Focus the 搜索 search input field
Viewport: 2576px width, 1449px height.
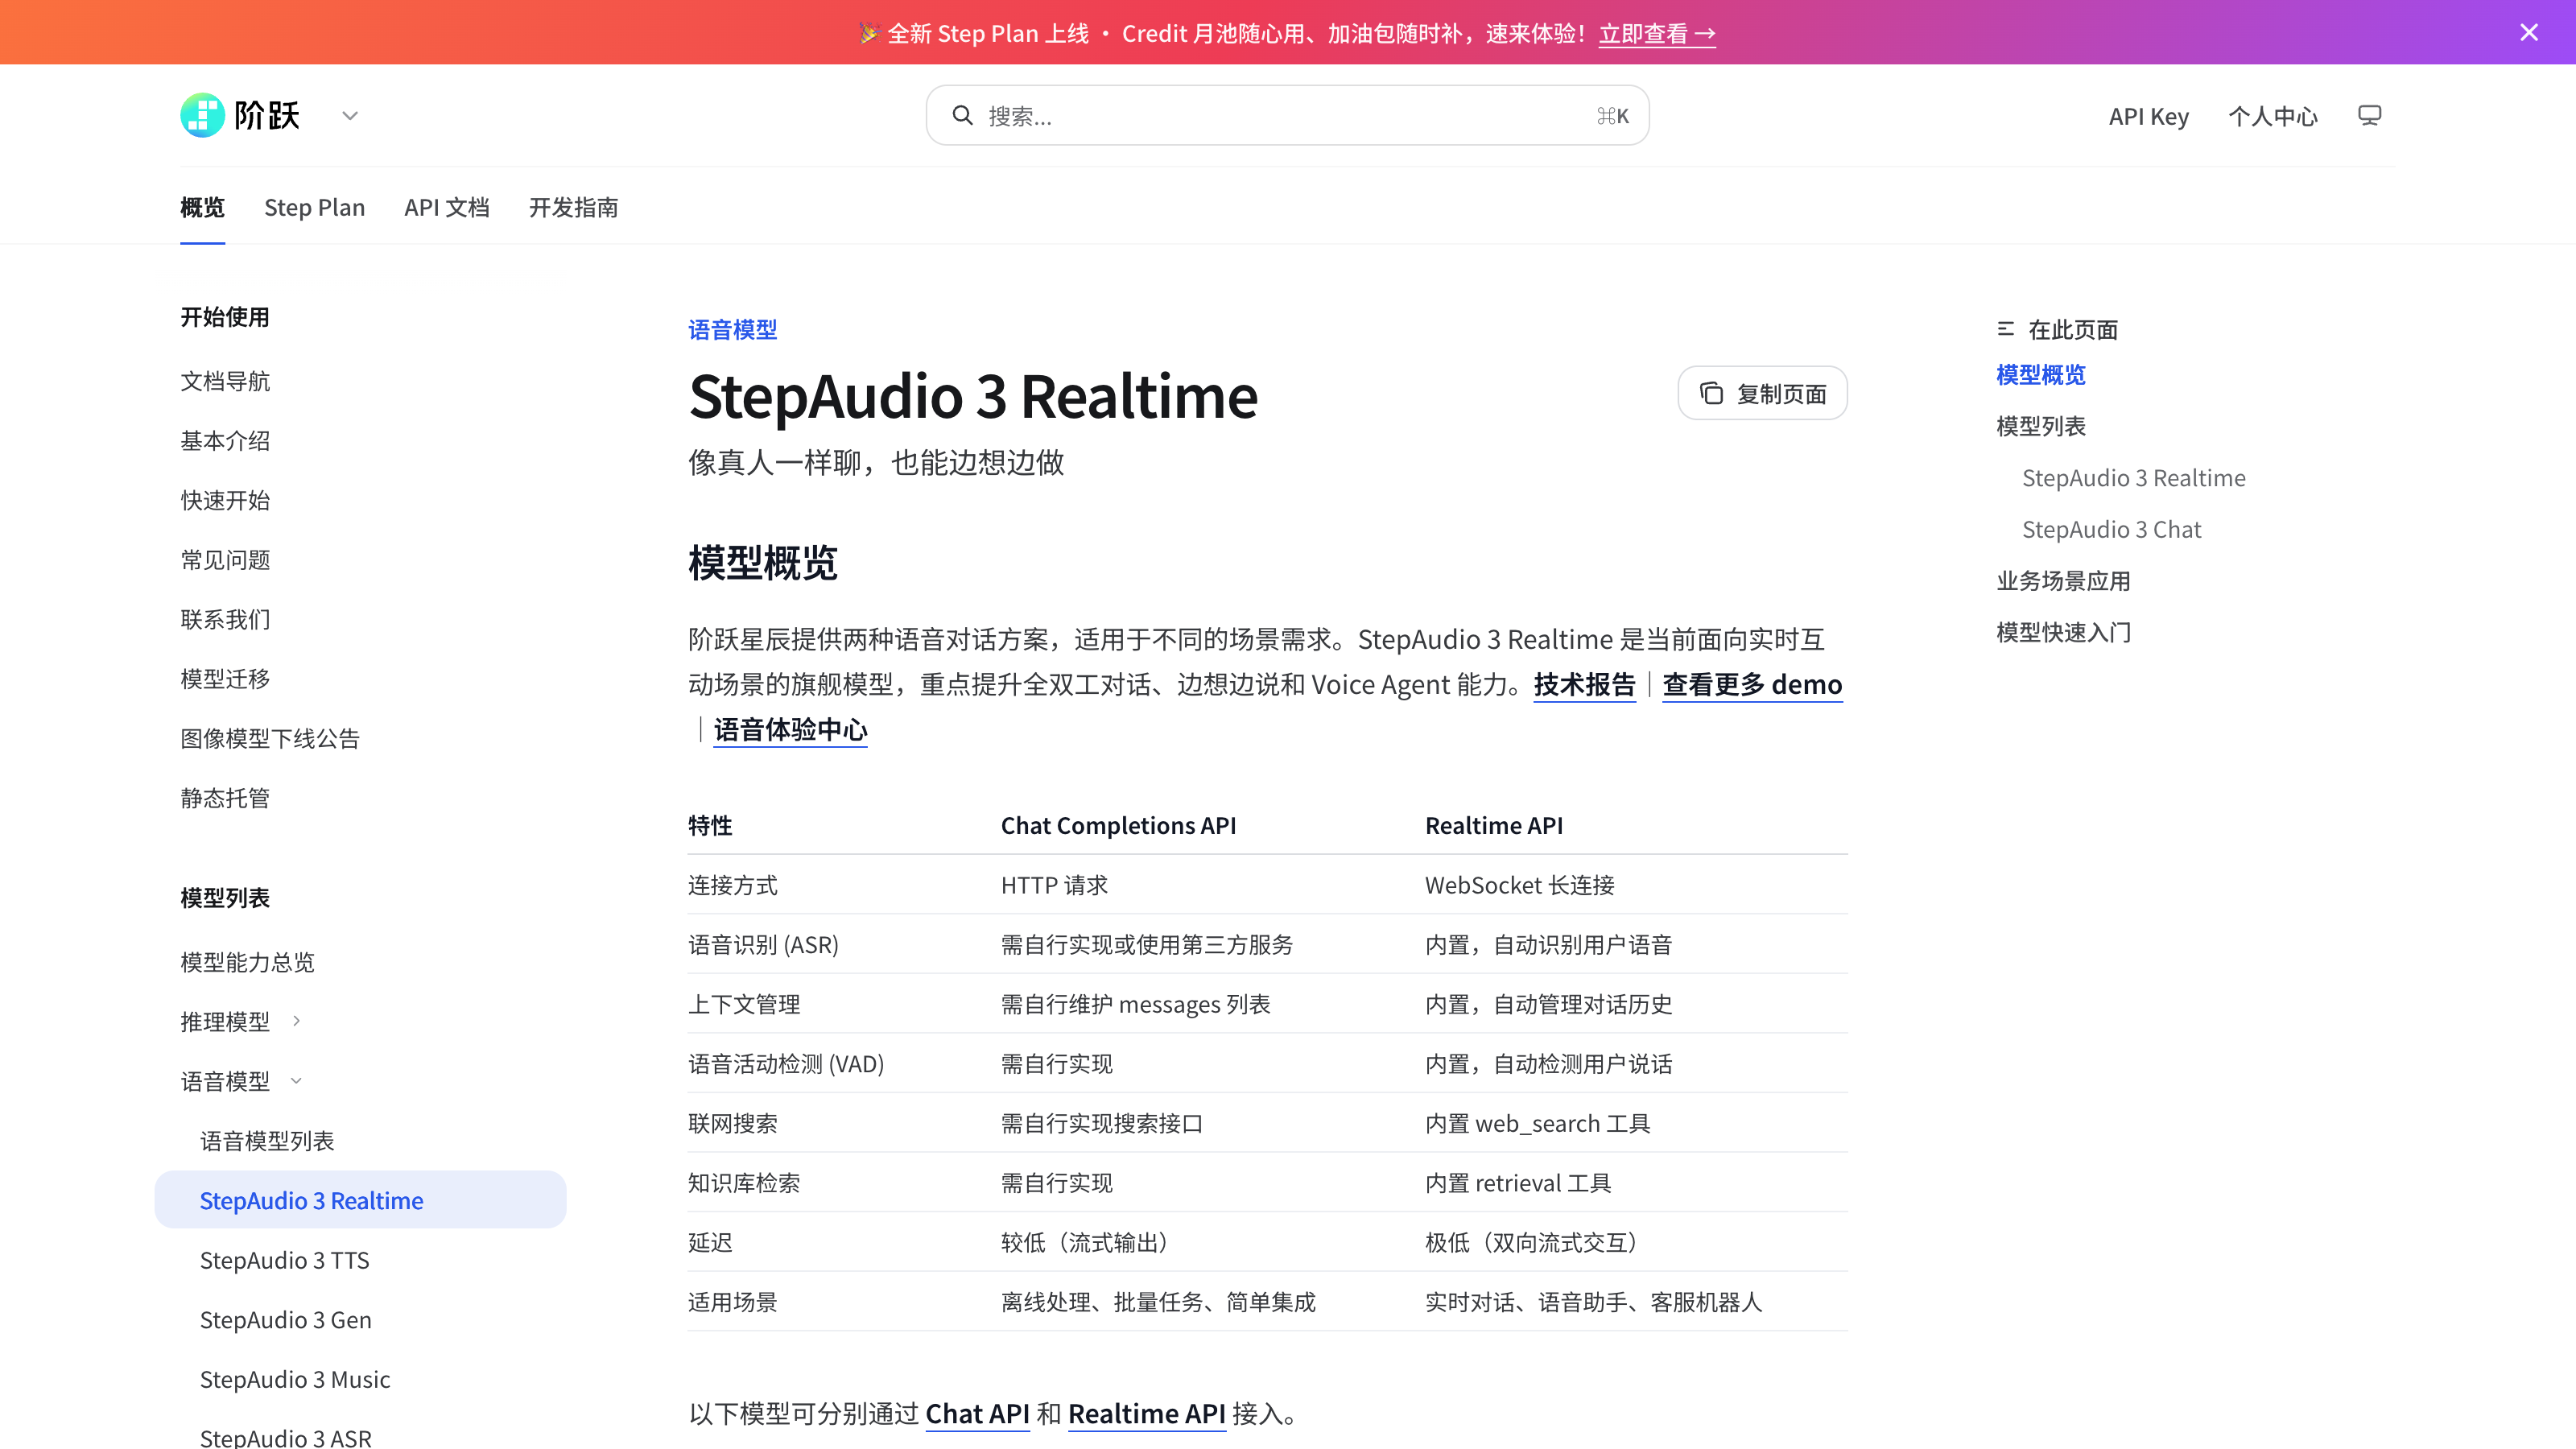click(x=1287, y=116)
